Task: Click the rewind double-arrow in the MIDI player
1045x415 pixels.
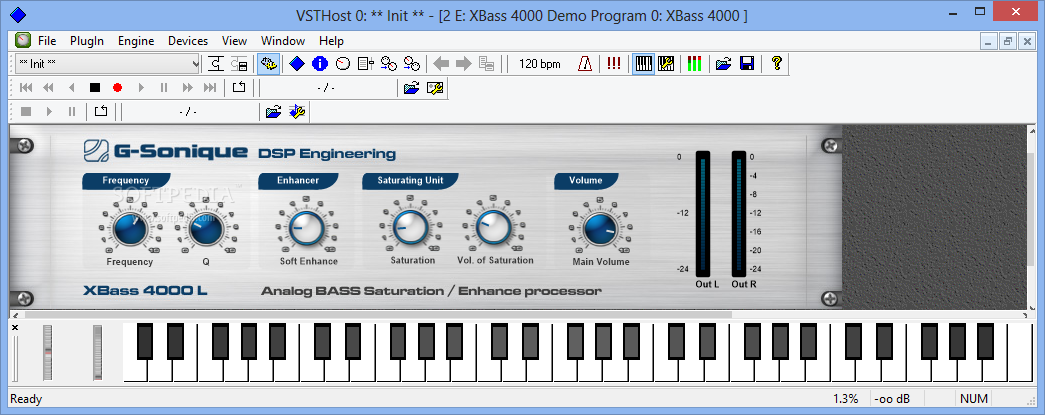Action: tap(49, 87)
